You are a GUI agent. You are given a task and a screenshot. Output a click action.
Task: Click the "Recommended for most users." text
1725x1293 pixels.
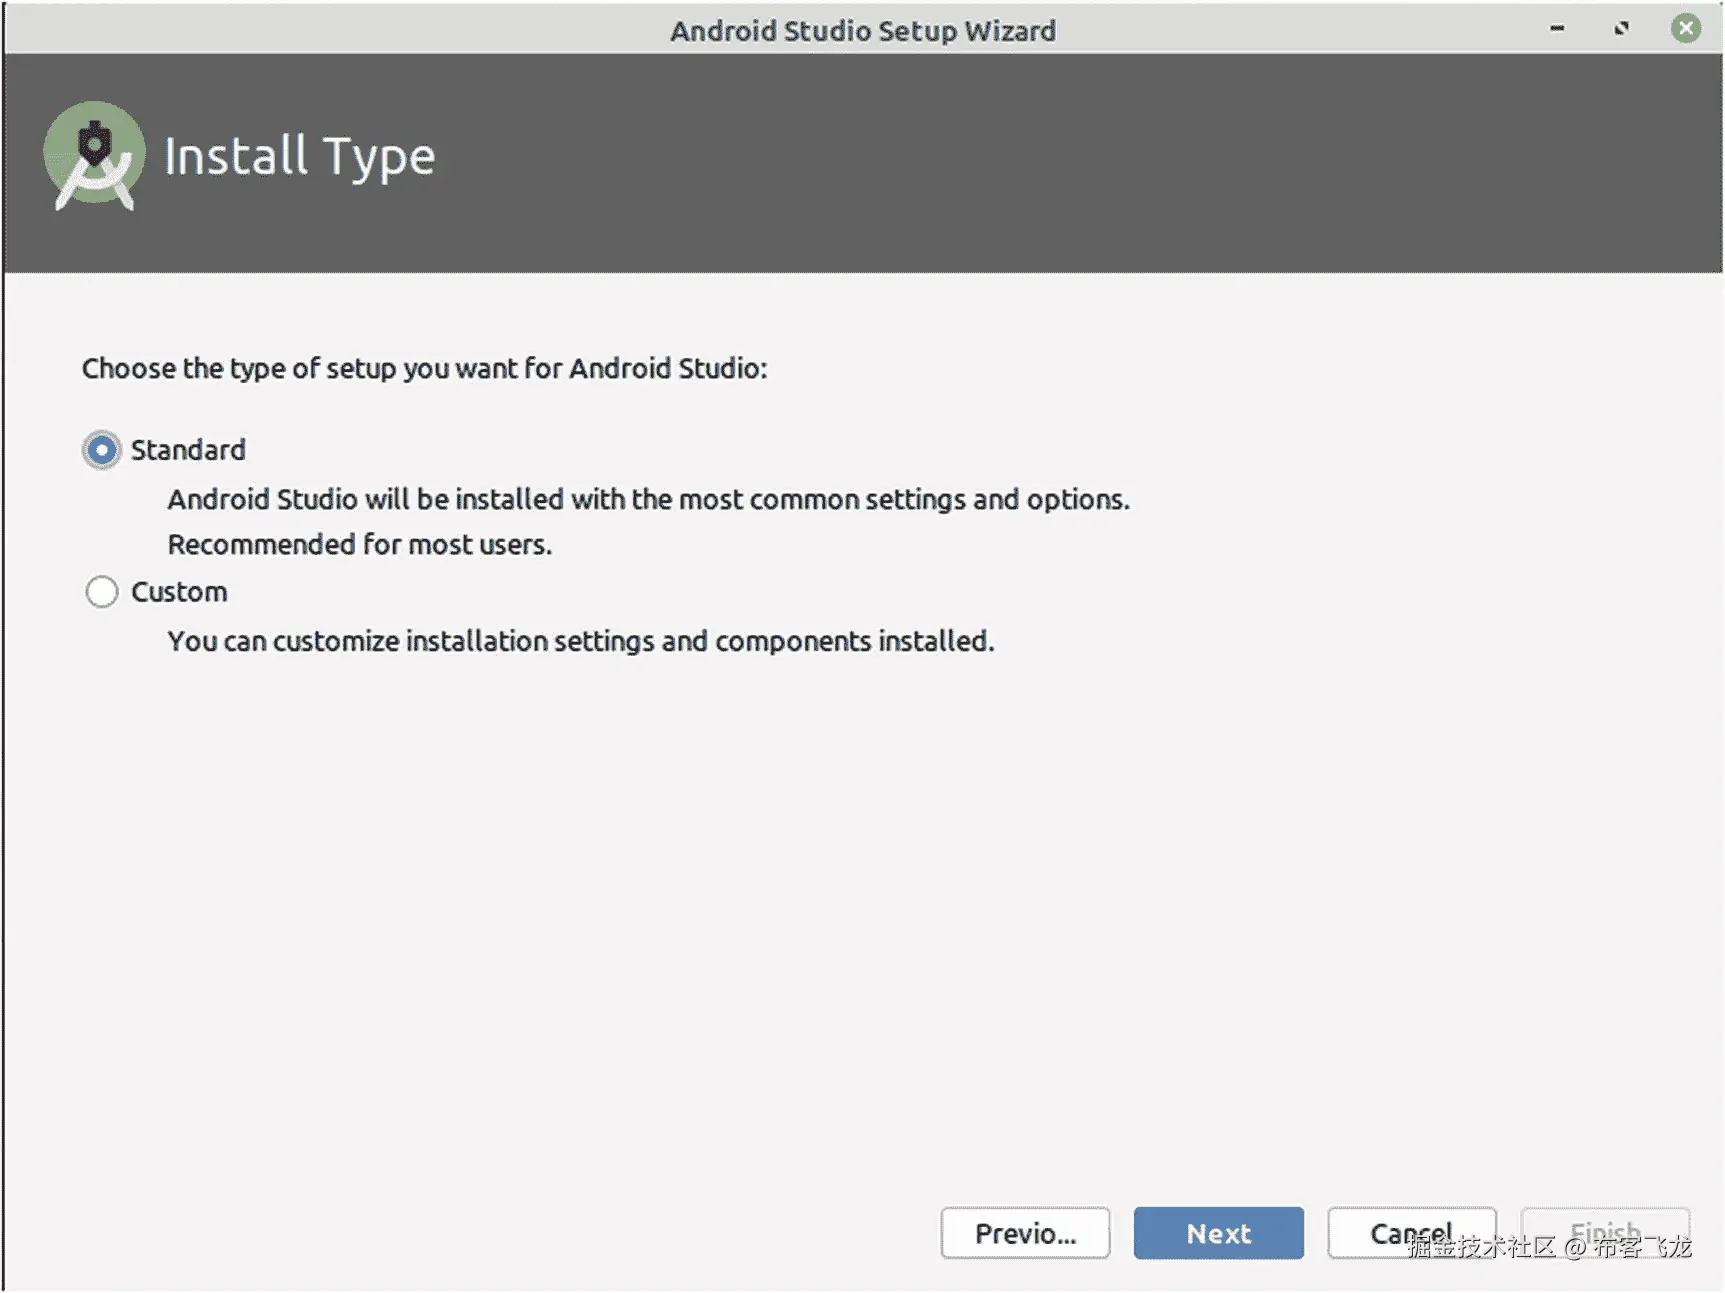[360, 545]
